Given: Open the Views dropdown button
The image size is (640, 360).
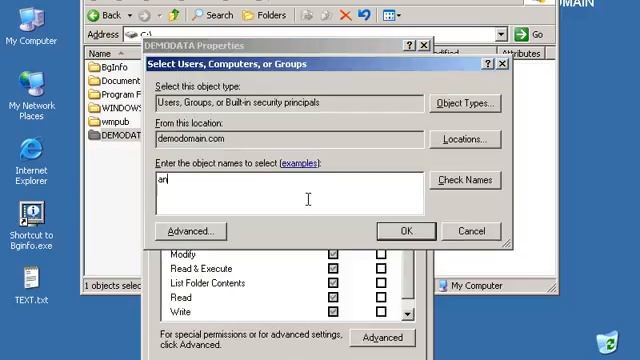Looking at the screenshot, I should point(392,16).
